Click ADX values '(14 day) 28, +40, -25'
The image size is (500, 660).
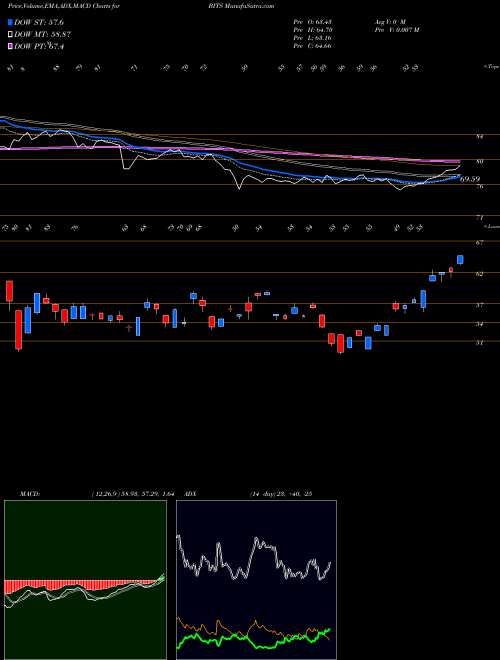point(280,494)
